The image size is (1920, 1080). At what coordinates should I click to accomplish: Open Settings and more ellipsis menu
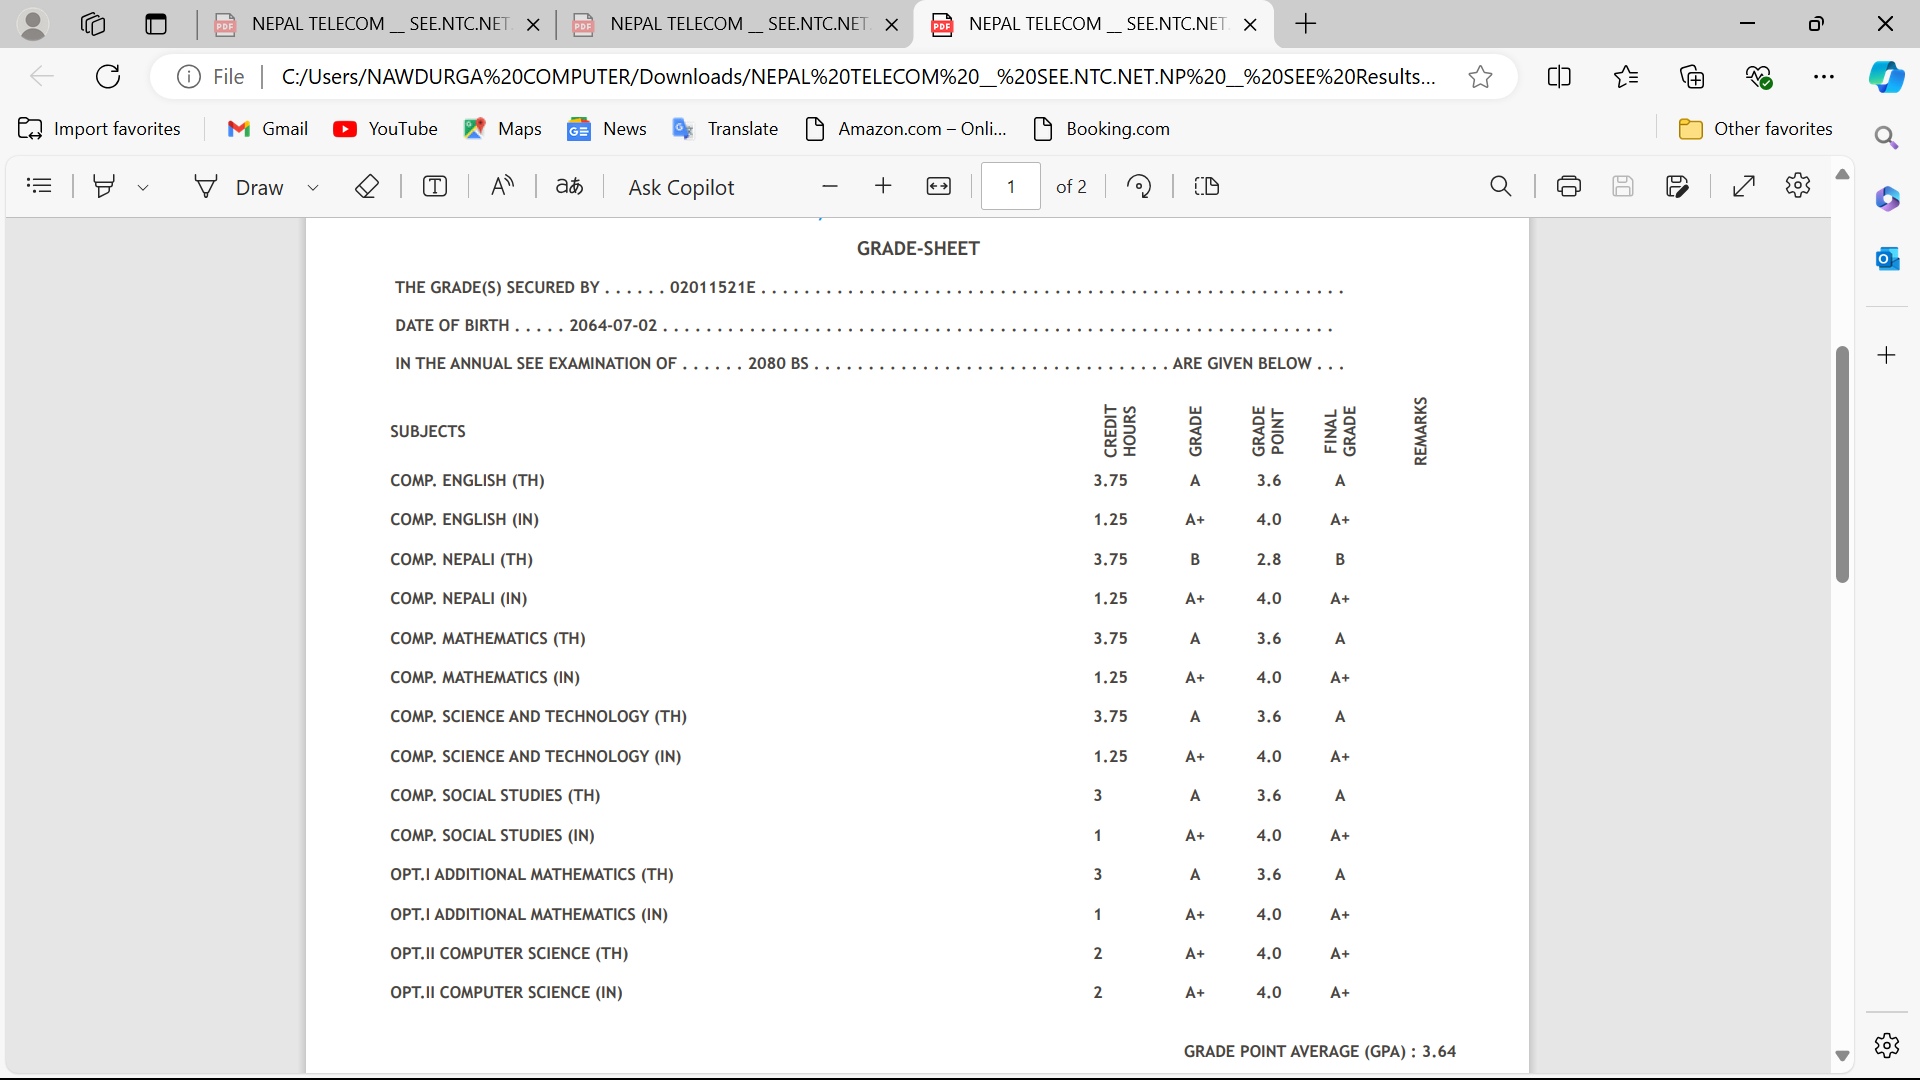[x=1823, y=77]
